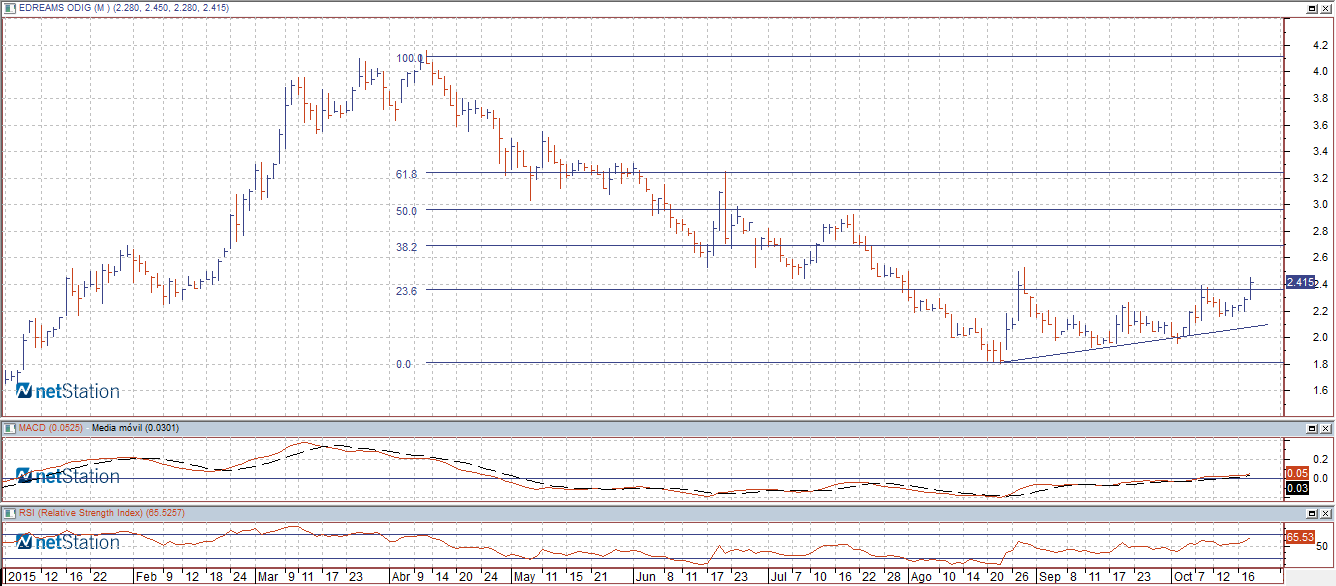Click the 0.2 label on MACD axis
Screen dimensions: 1336x586
(1321, 459)
